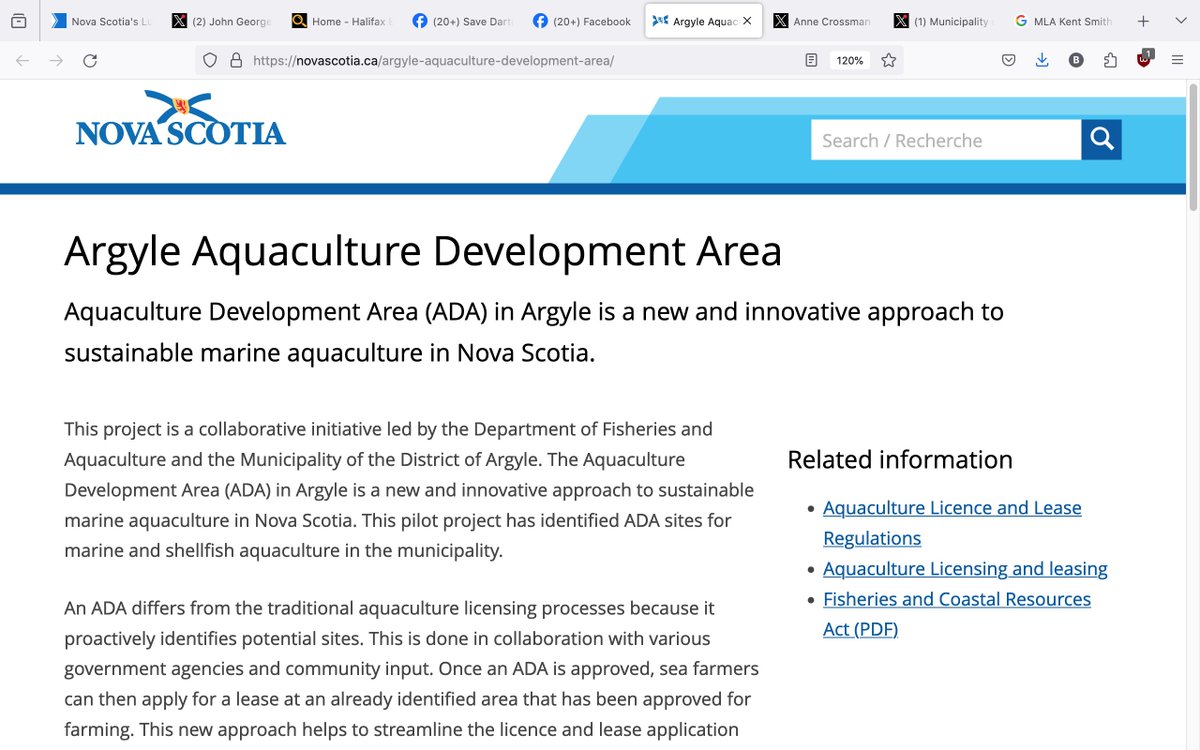The image size is (1200, 750).
Task: Switch to Save Dart Facebook tab
Action: click(x=463, y=21)
